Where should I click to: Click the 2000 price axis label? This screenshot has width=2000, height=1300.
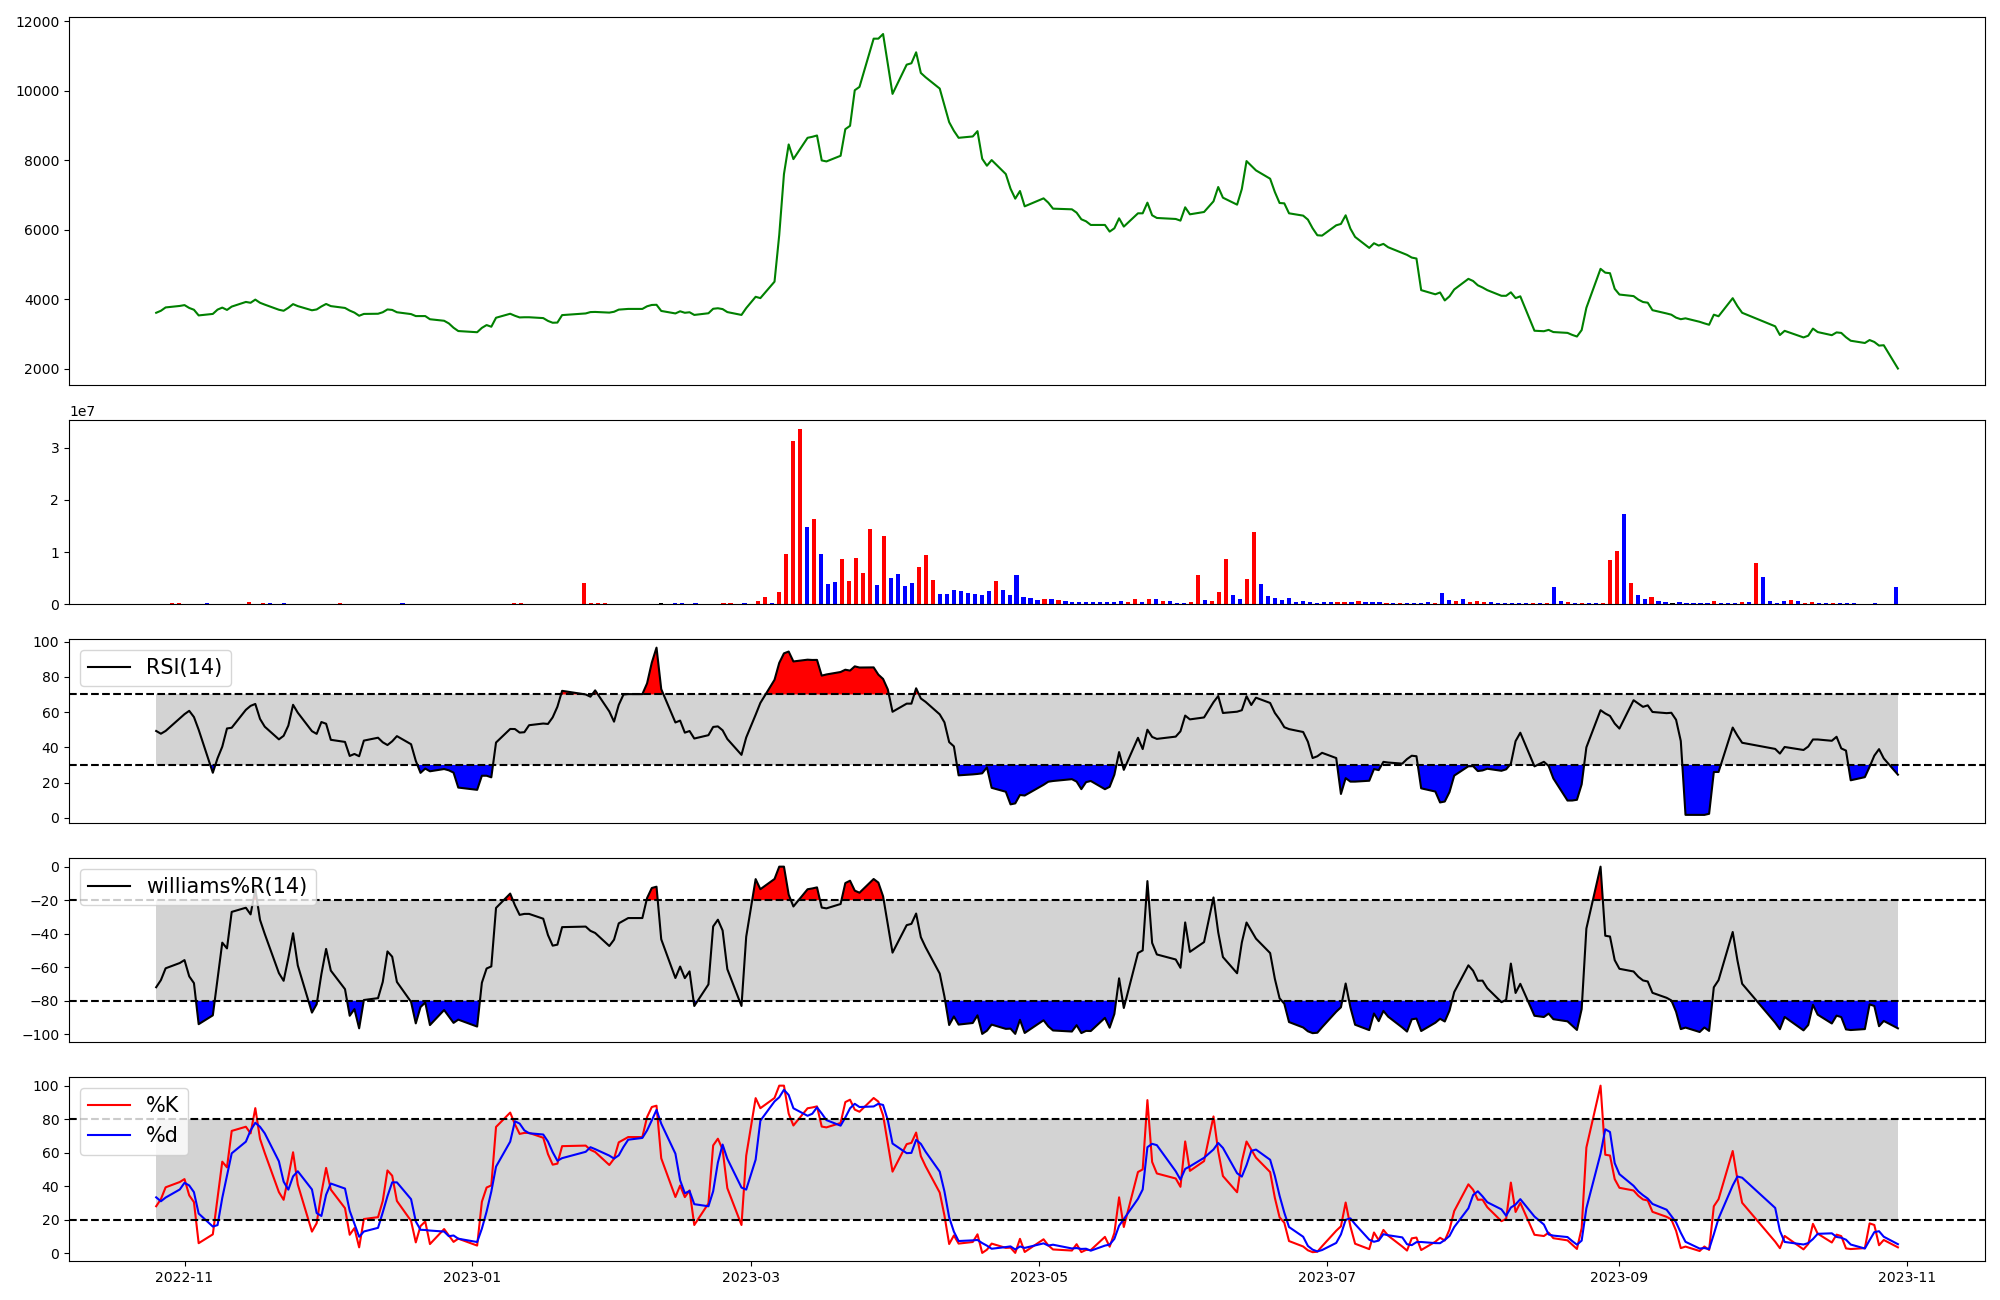click(x=42, y=369)
